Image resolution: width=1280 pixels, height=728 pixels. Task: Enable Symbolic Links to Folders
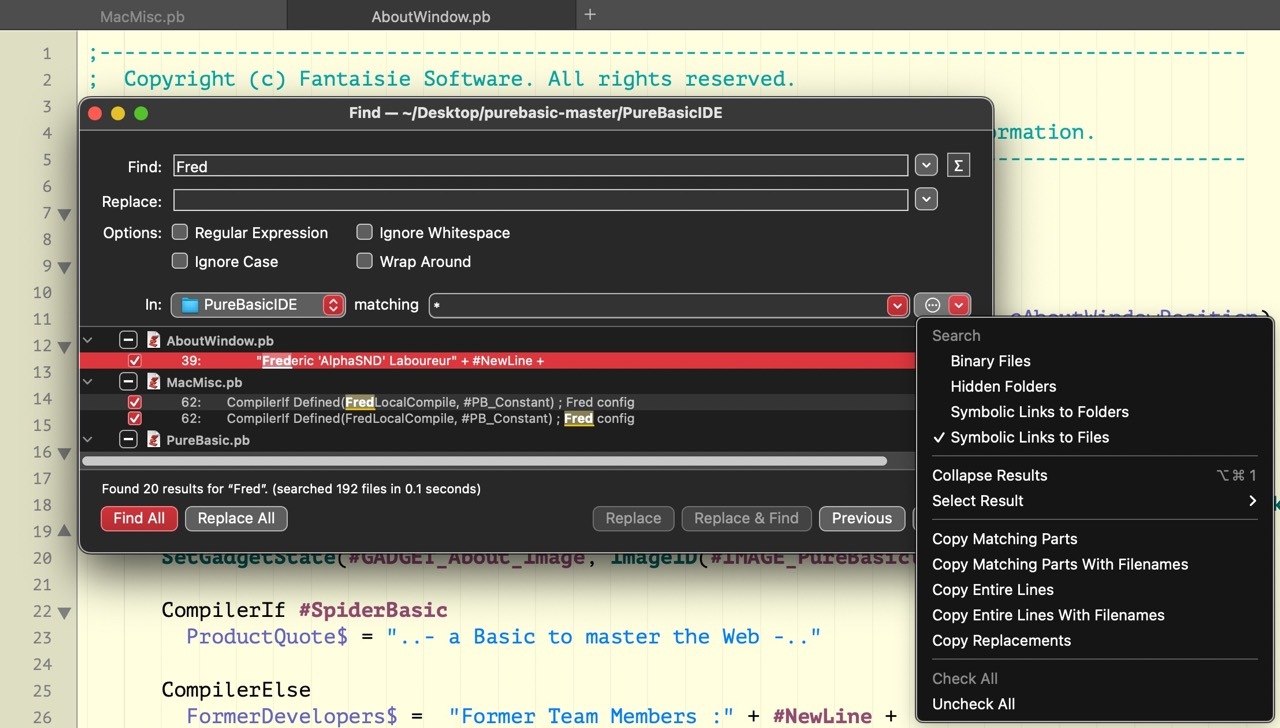1039,412
